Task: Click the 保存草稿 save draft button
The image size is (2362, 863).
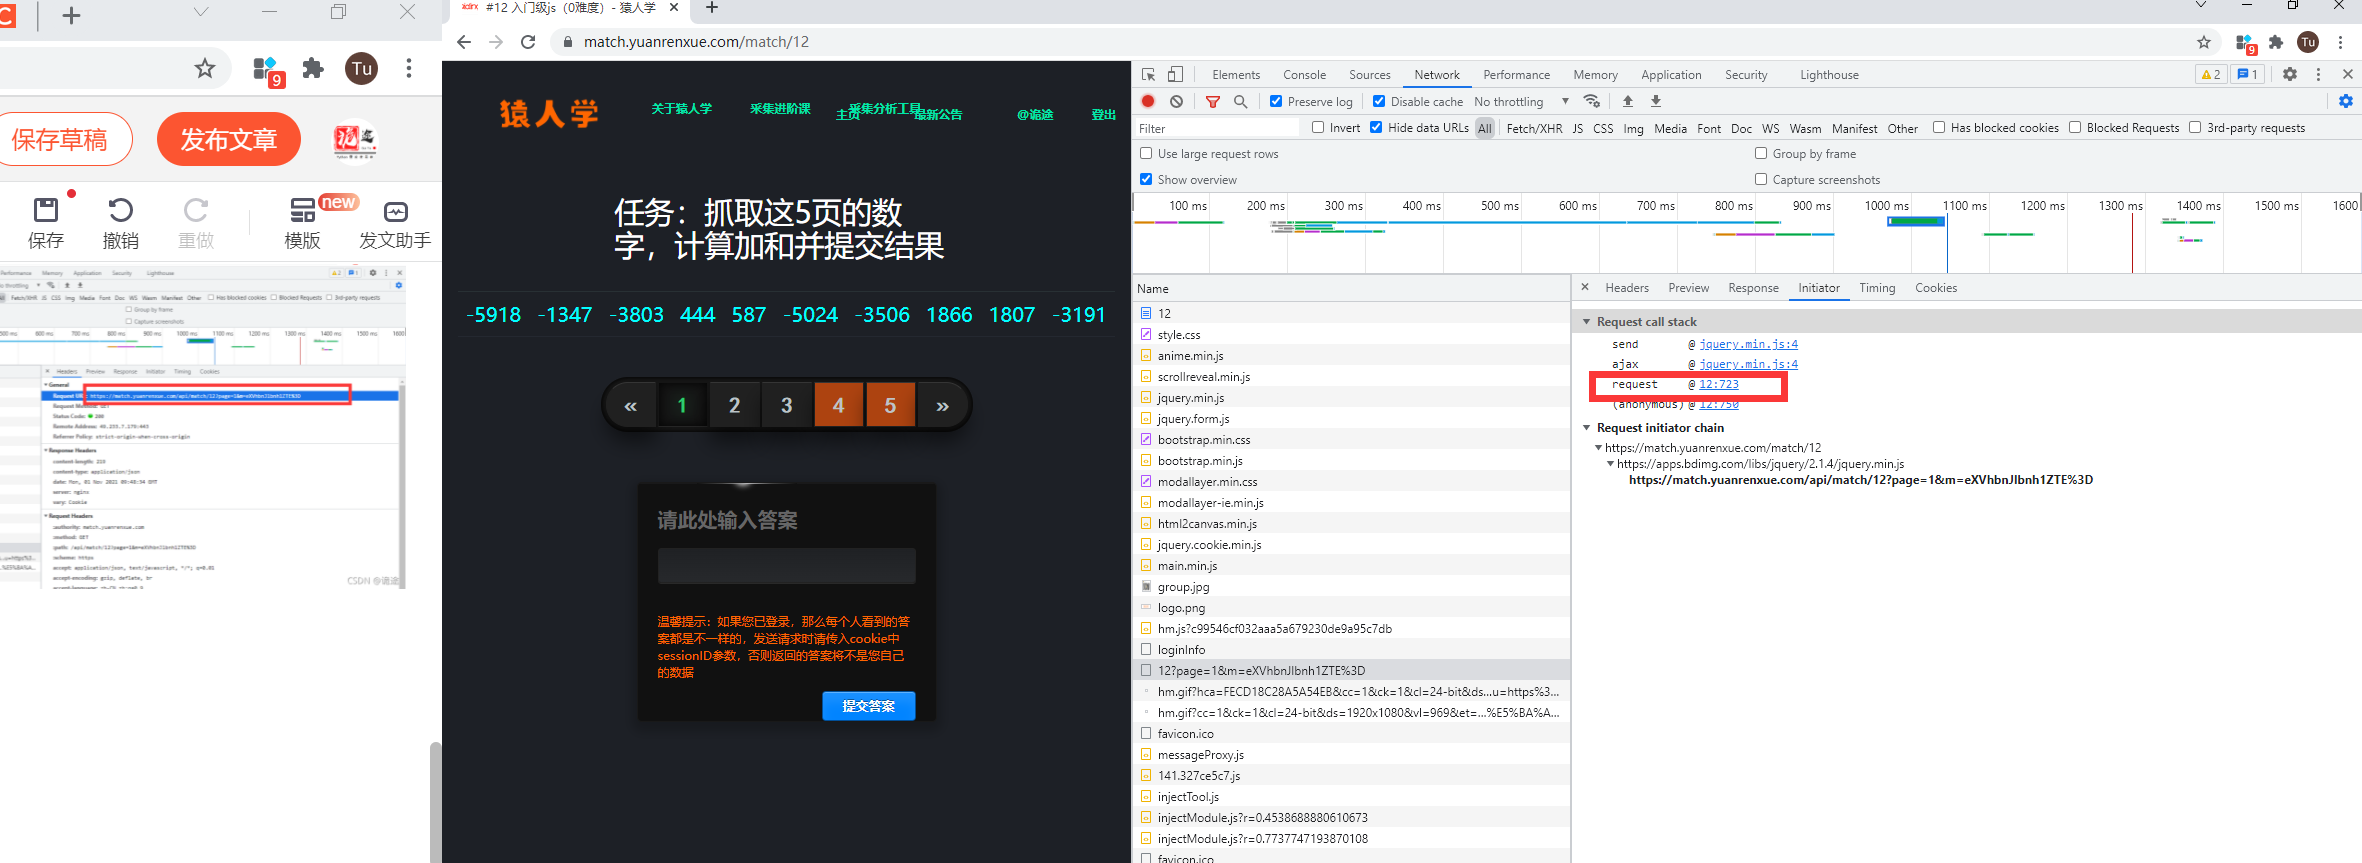Action: pyautogui.click(x=60, y=139)
